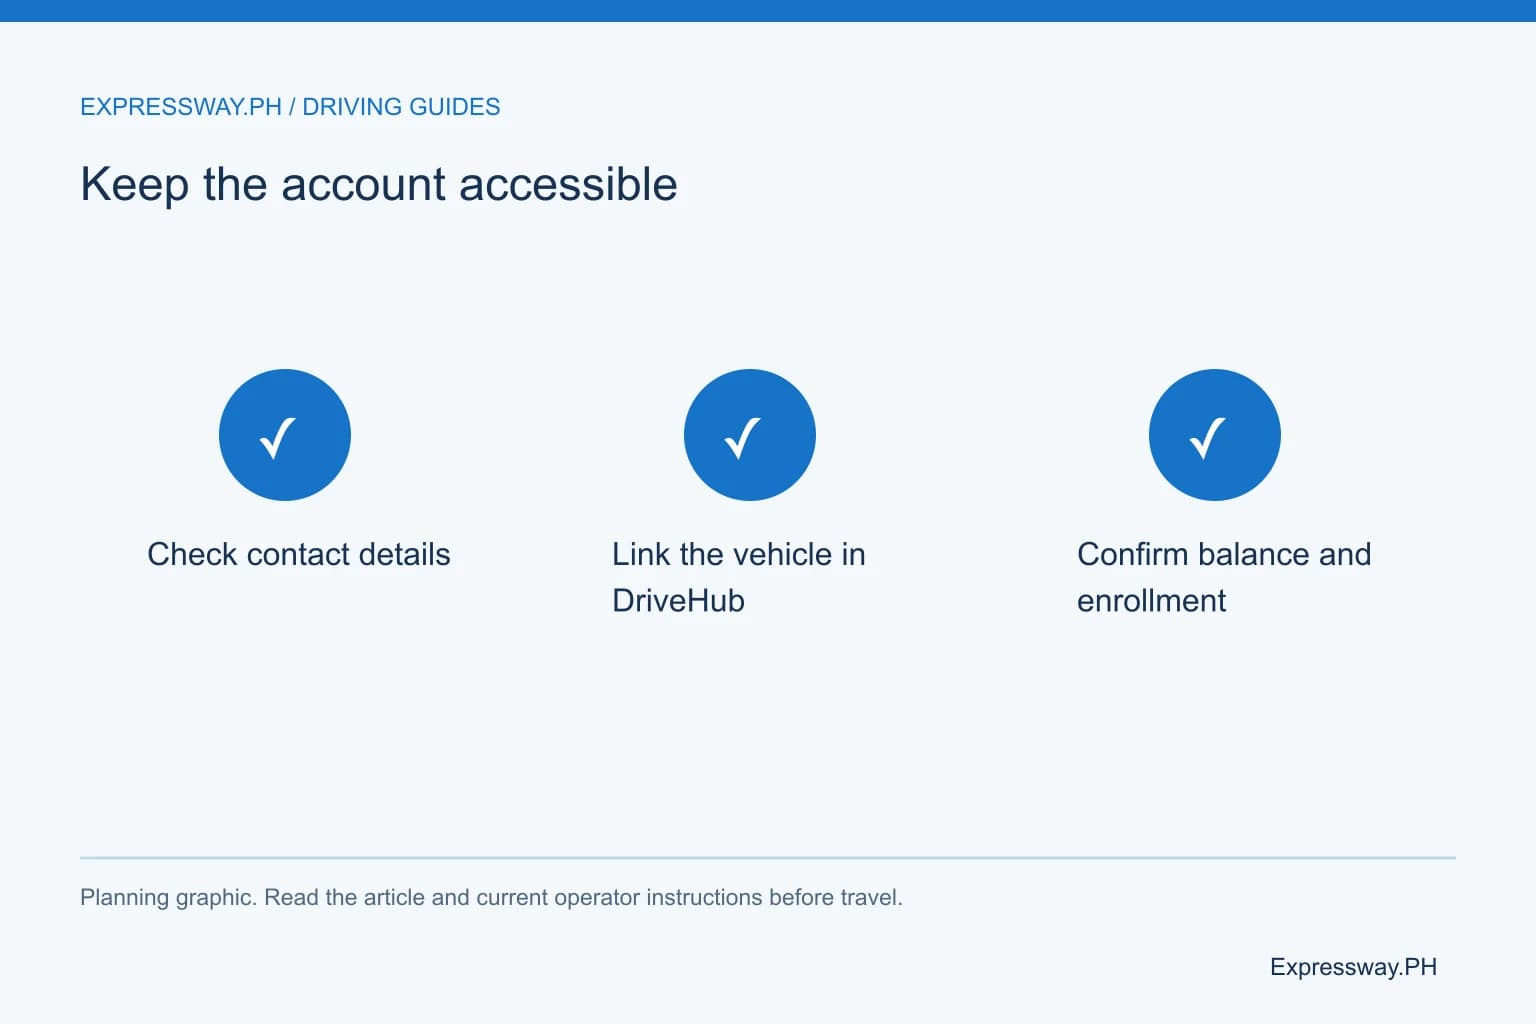This screenshot has height=1024, width=1536.
Task: Click the checkmark icon above Link the vehicle
Action: point(750,435)
